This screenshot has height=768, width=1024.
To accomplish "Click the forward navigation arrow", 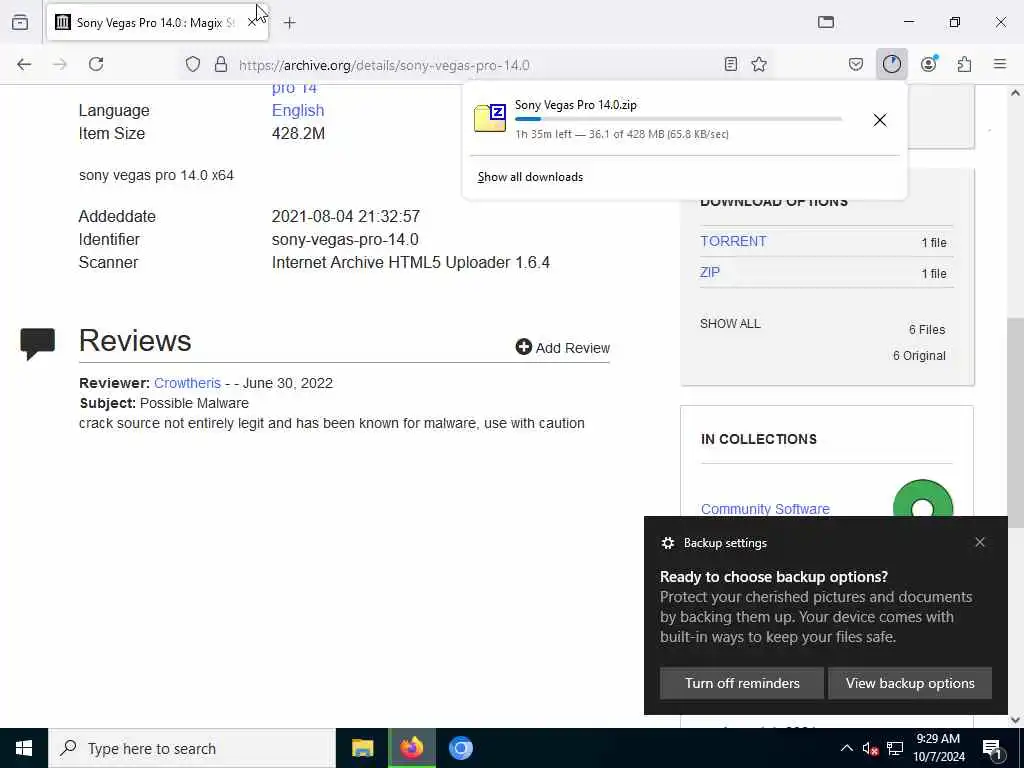I will coord(60,64).
